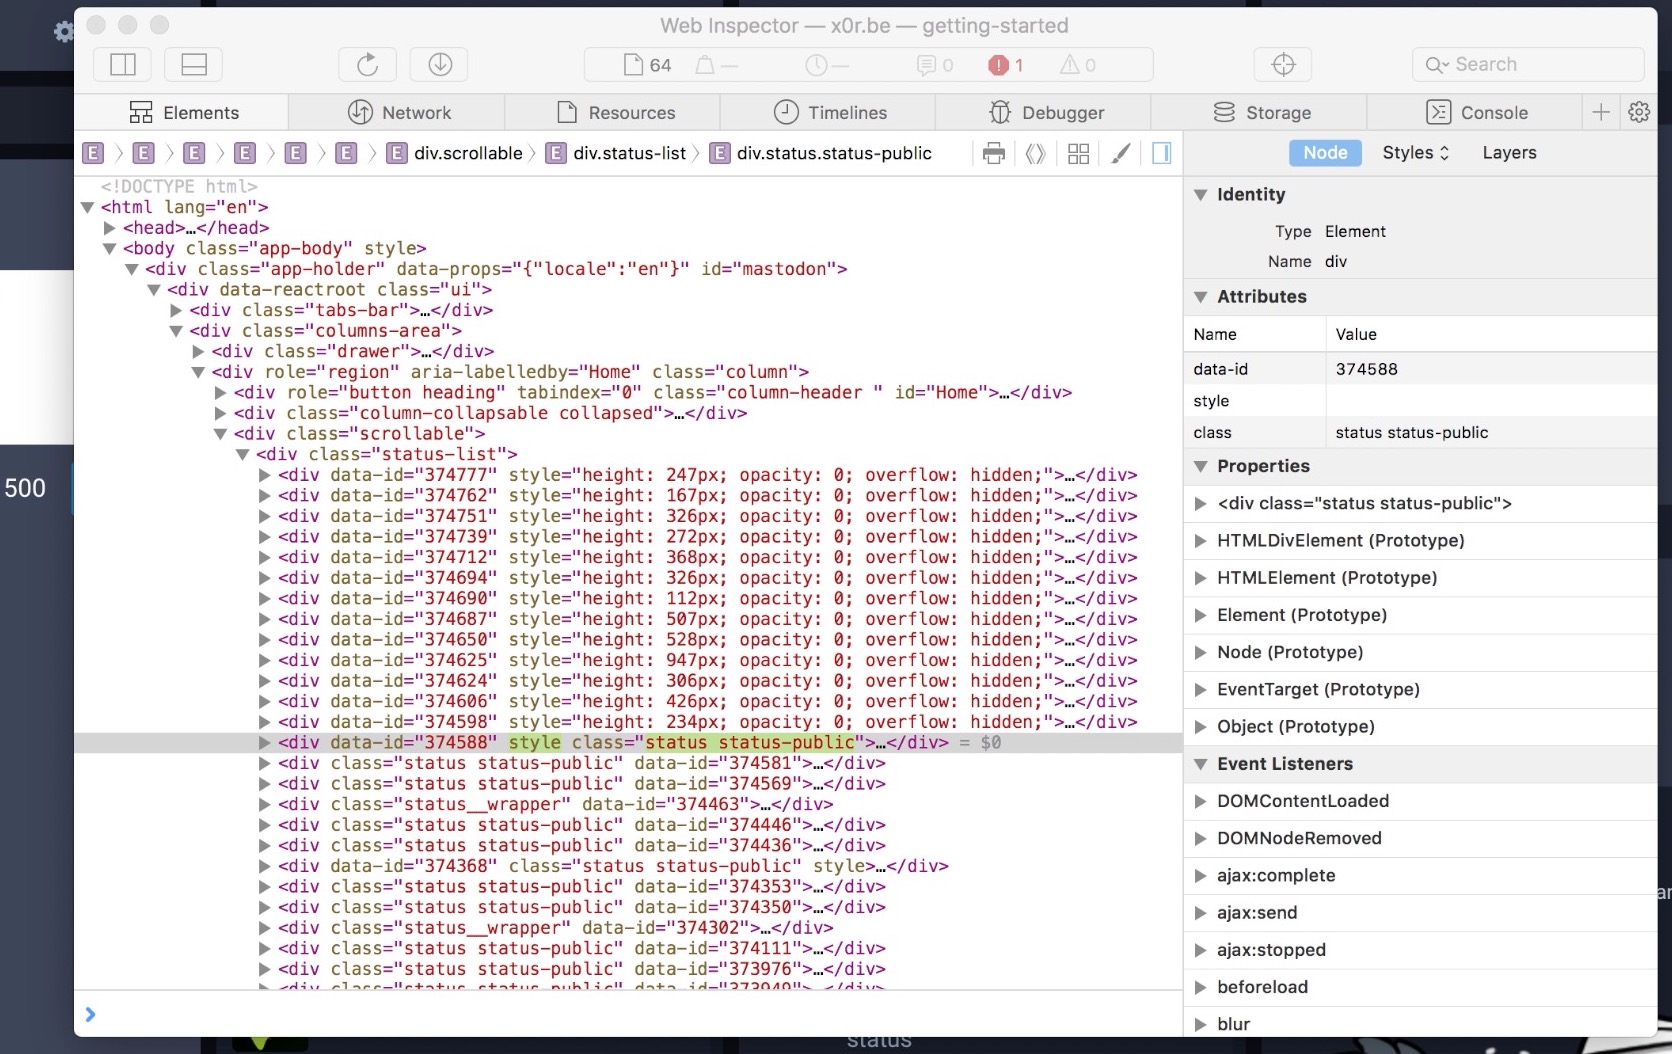Click the console log count icon

click(934, 65)
